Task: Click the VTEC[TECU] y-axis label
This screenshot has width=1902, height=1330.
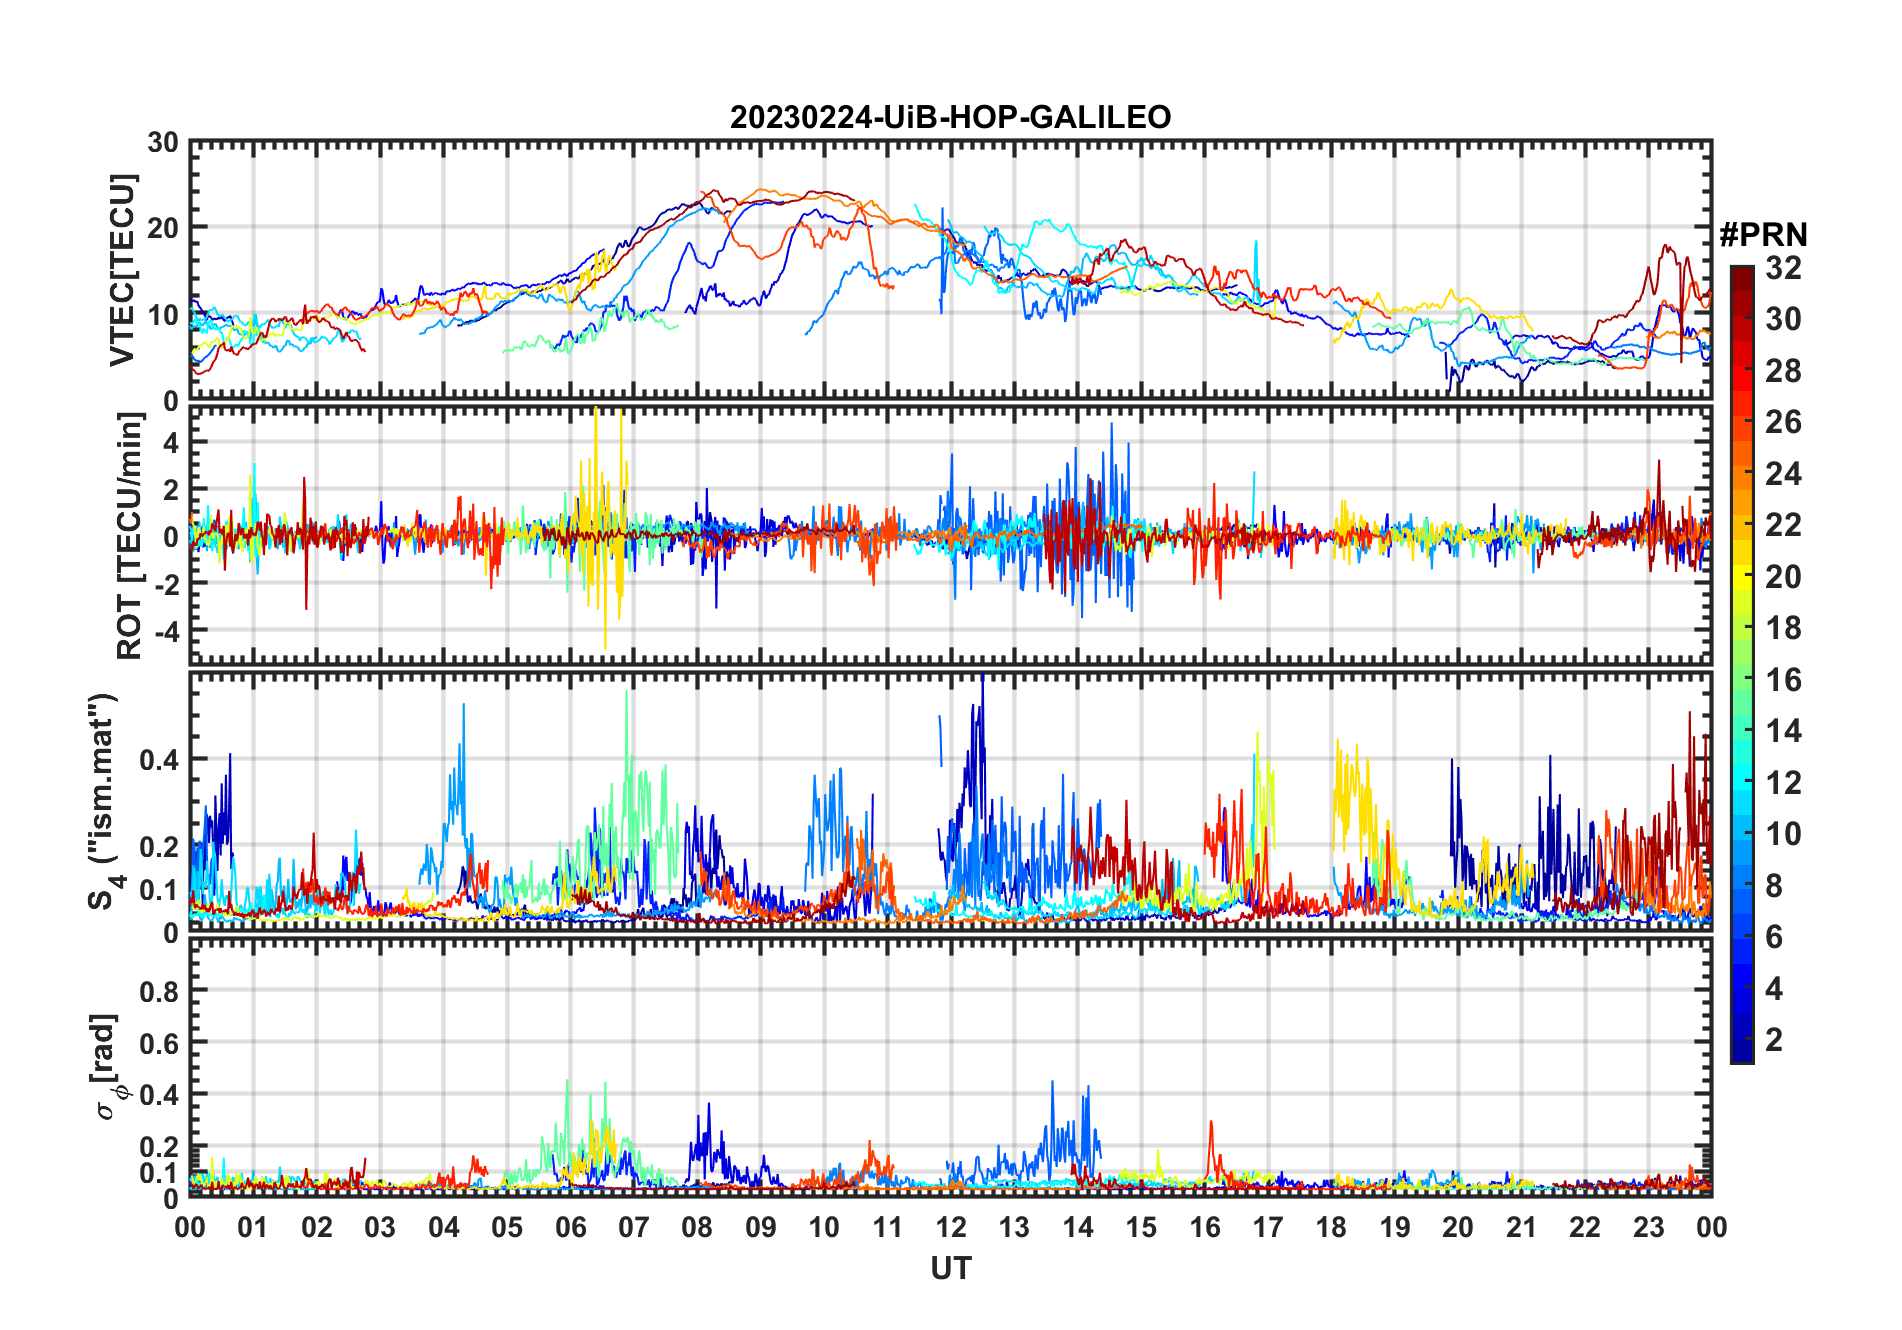Action: coord(122,270)
